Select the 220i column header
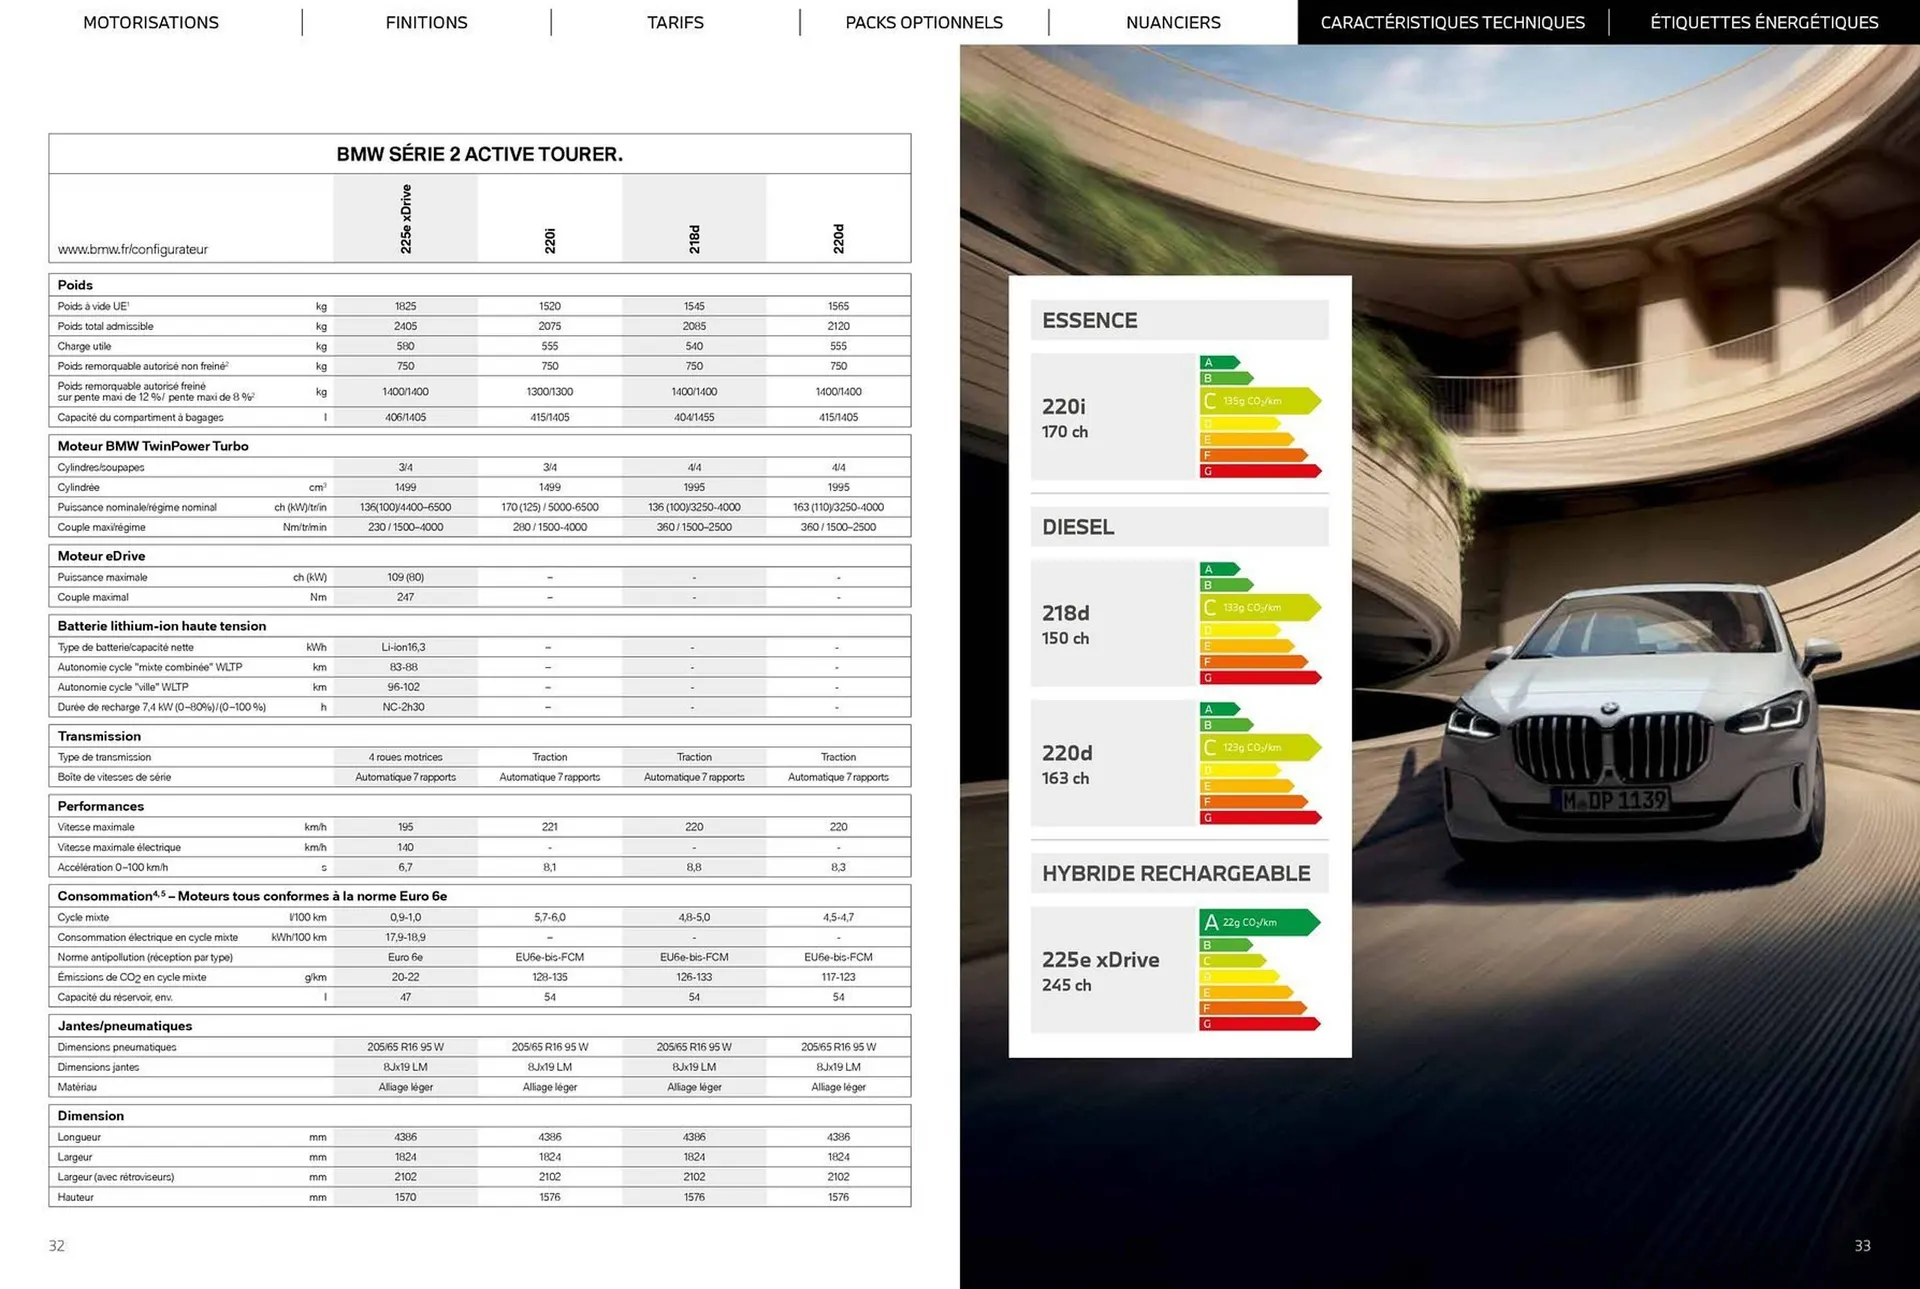Screen dimensions: 1920x1289 pos(549,235)
